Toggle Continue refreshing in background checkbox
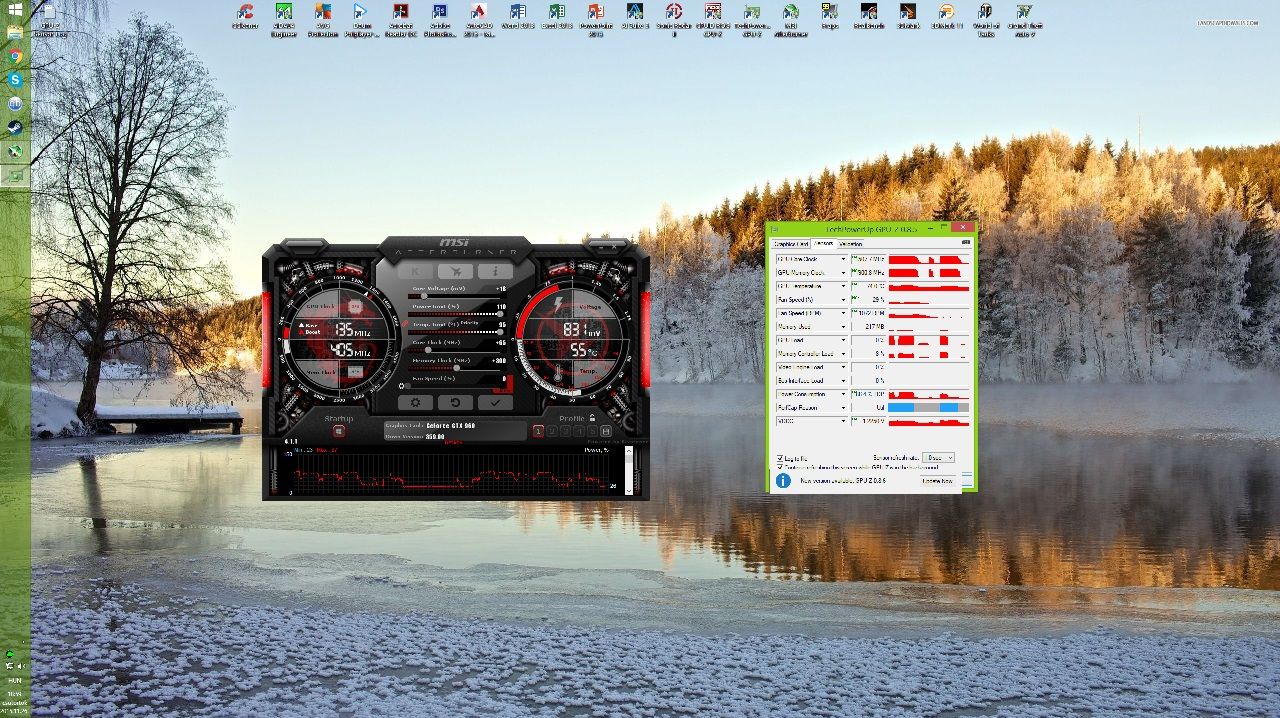1280x718 pixels. point(780,467)
